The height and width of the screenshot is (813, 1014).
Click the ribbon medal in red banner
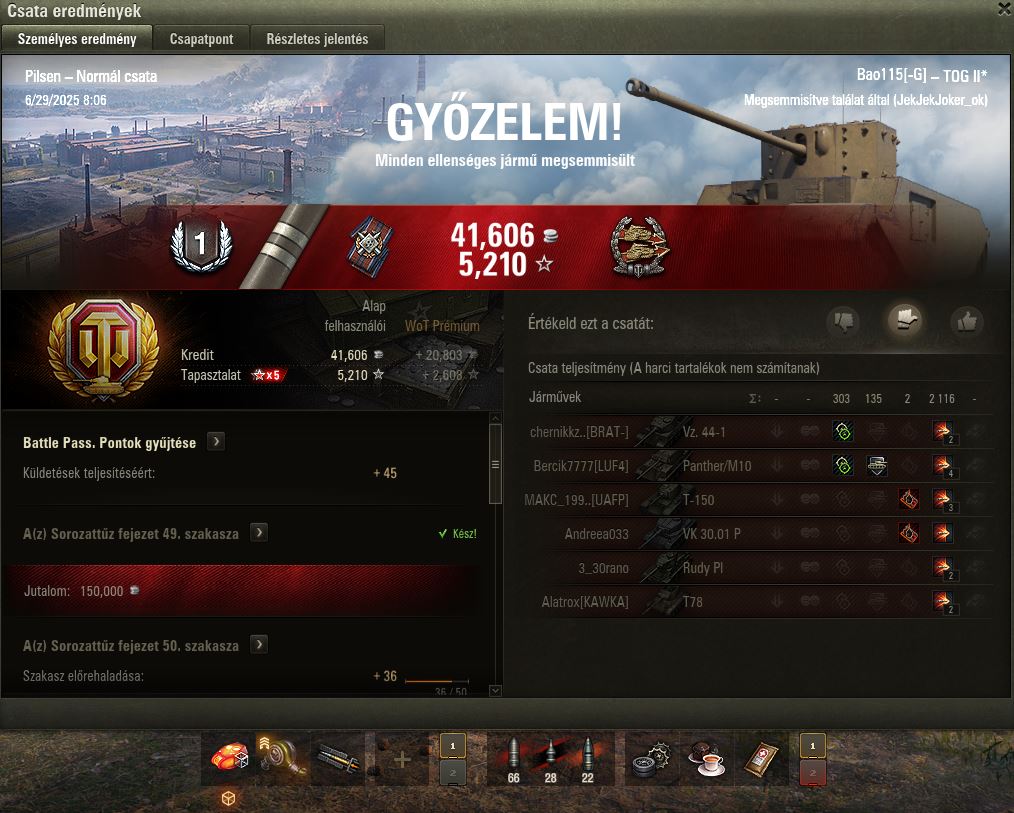(x=371, y=246)
